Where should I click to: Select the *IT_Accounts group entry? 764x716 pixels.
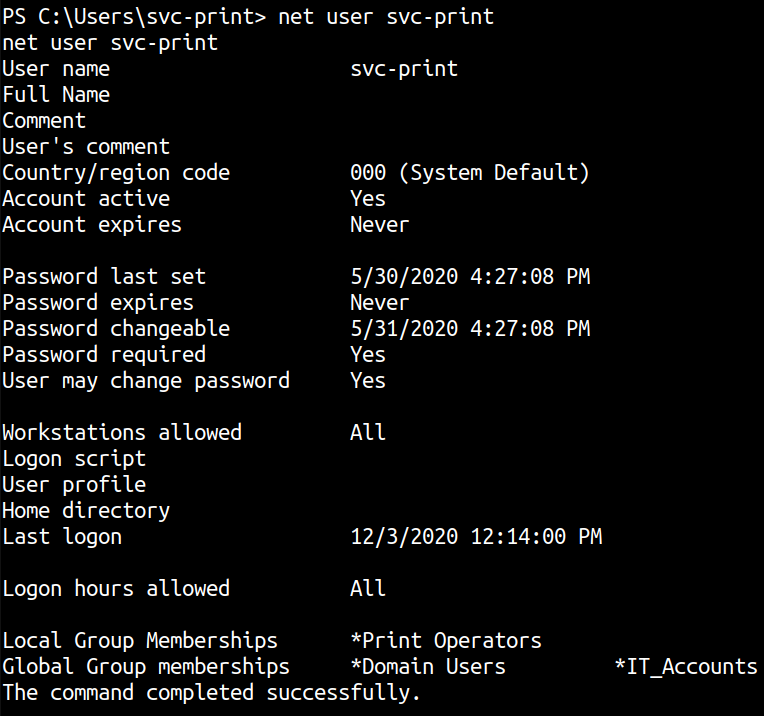(686, 667)
